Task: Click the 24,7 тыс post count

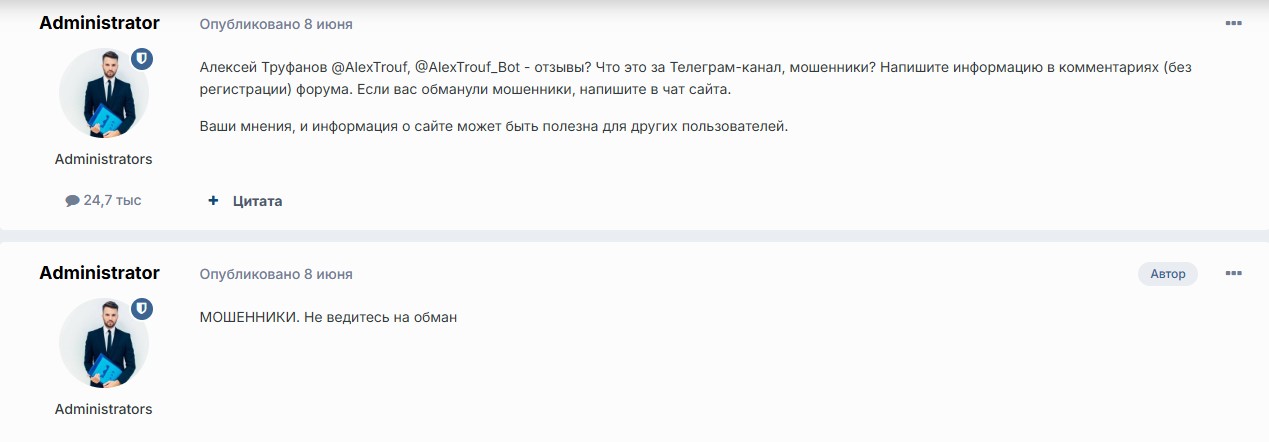Action: point(104,200)
